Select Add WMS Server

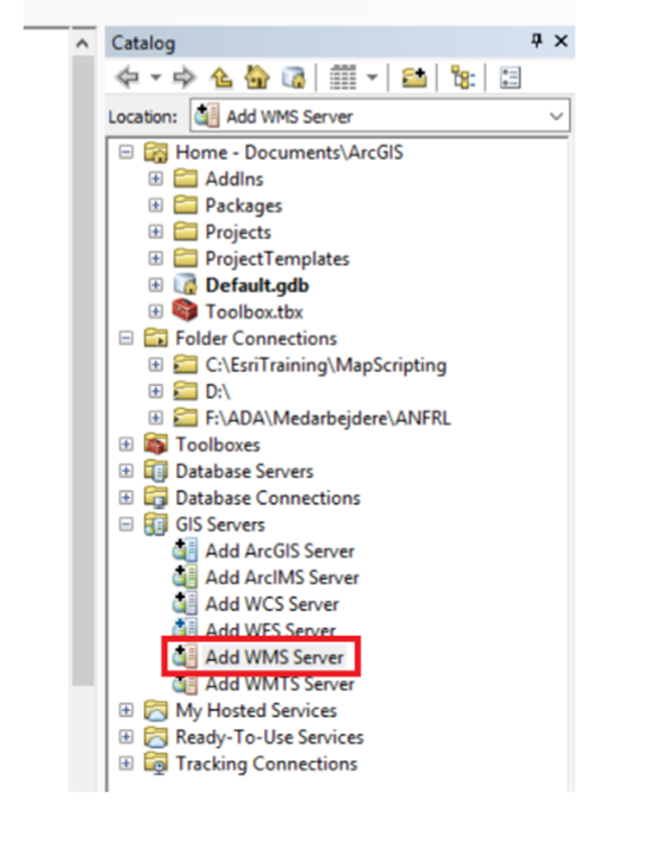tap(274, 657)
